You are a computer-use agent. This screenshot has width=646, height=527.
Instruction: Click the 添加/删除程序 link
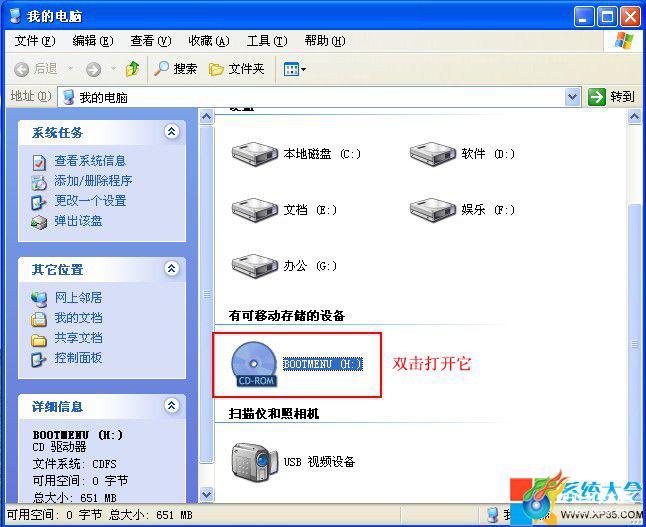93,180
